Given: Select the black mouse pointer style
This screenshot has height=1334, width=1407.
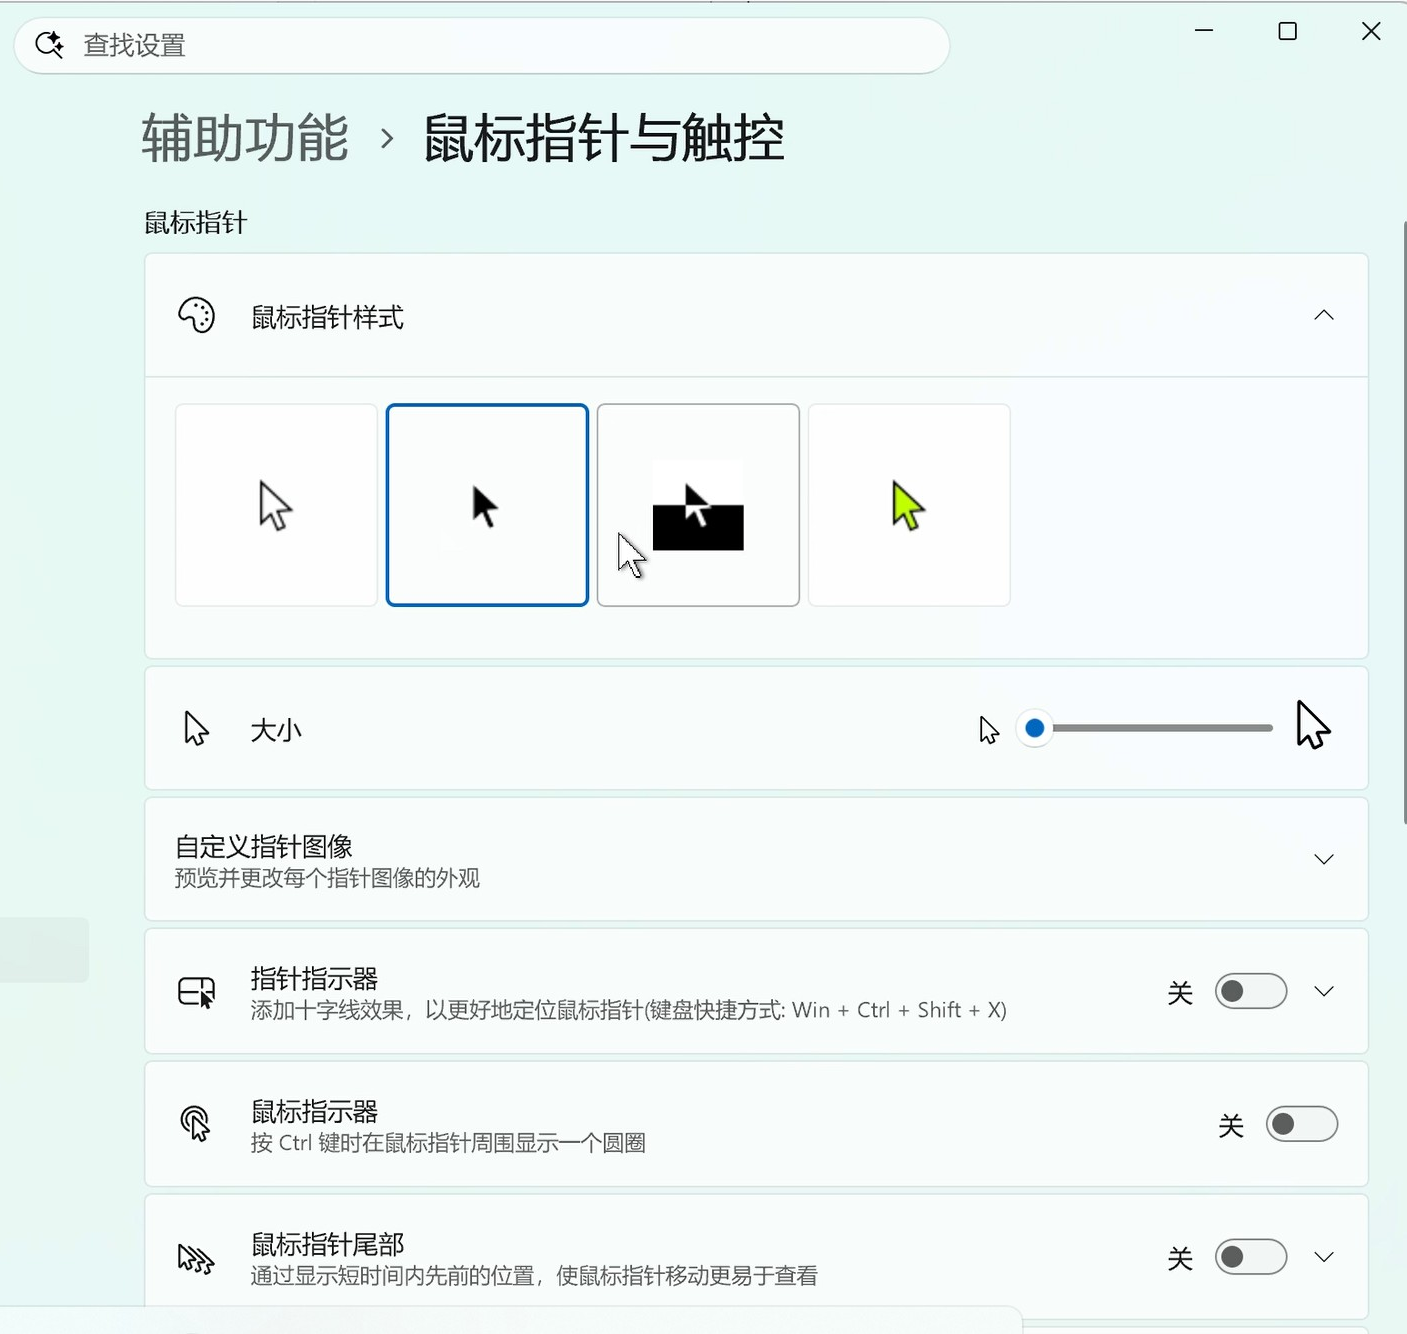Looking at the screenshot, I should point(487,505).
